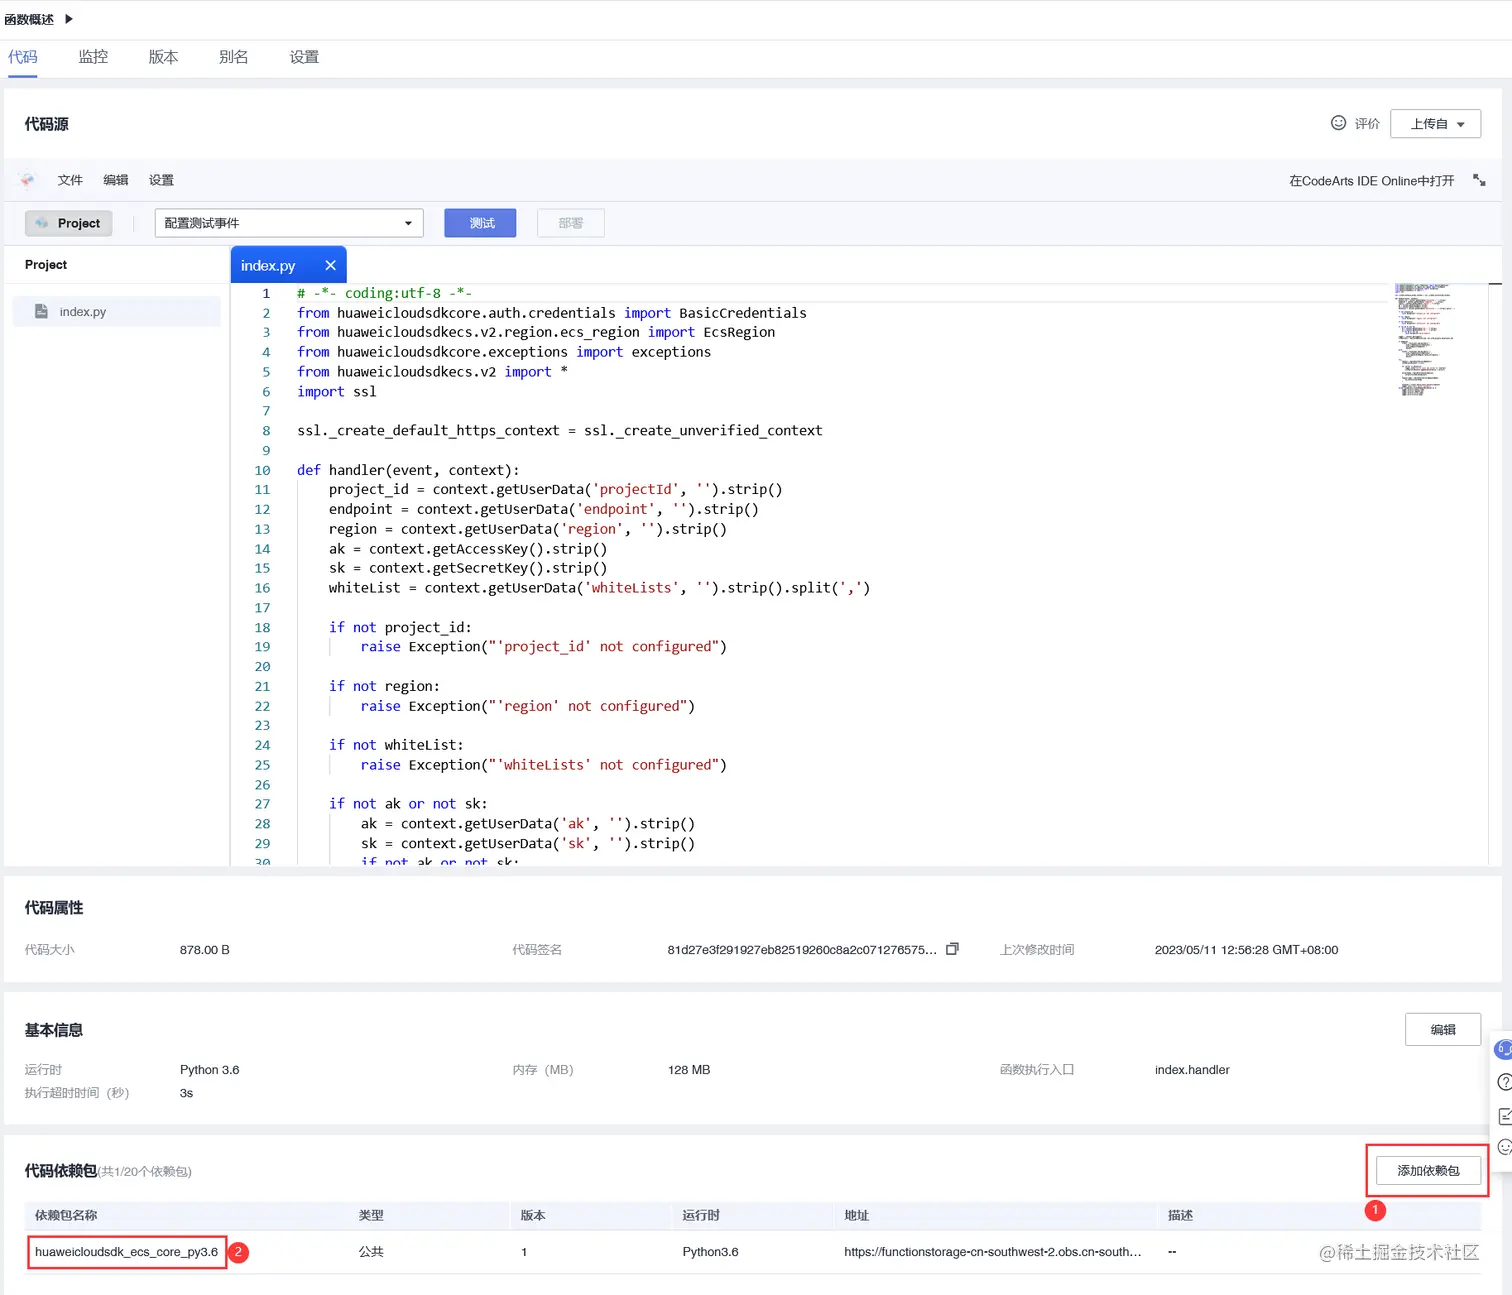Expand the 函数概述 section arrow
Viewport: 1512px width, 1295px height.
pos(69,19)
